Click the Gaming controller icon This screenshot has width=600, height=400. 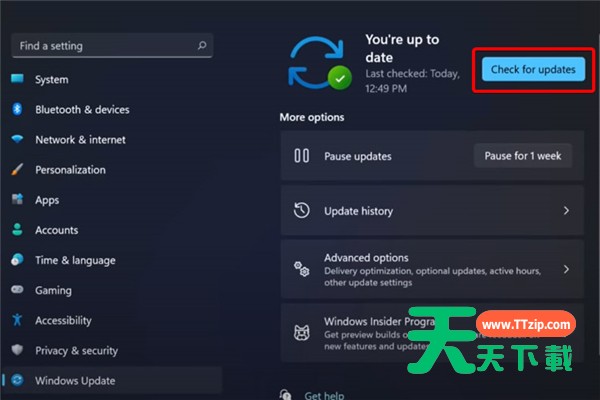pos(17,289)
